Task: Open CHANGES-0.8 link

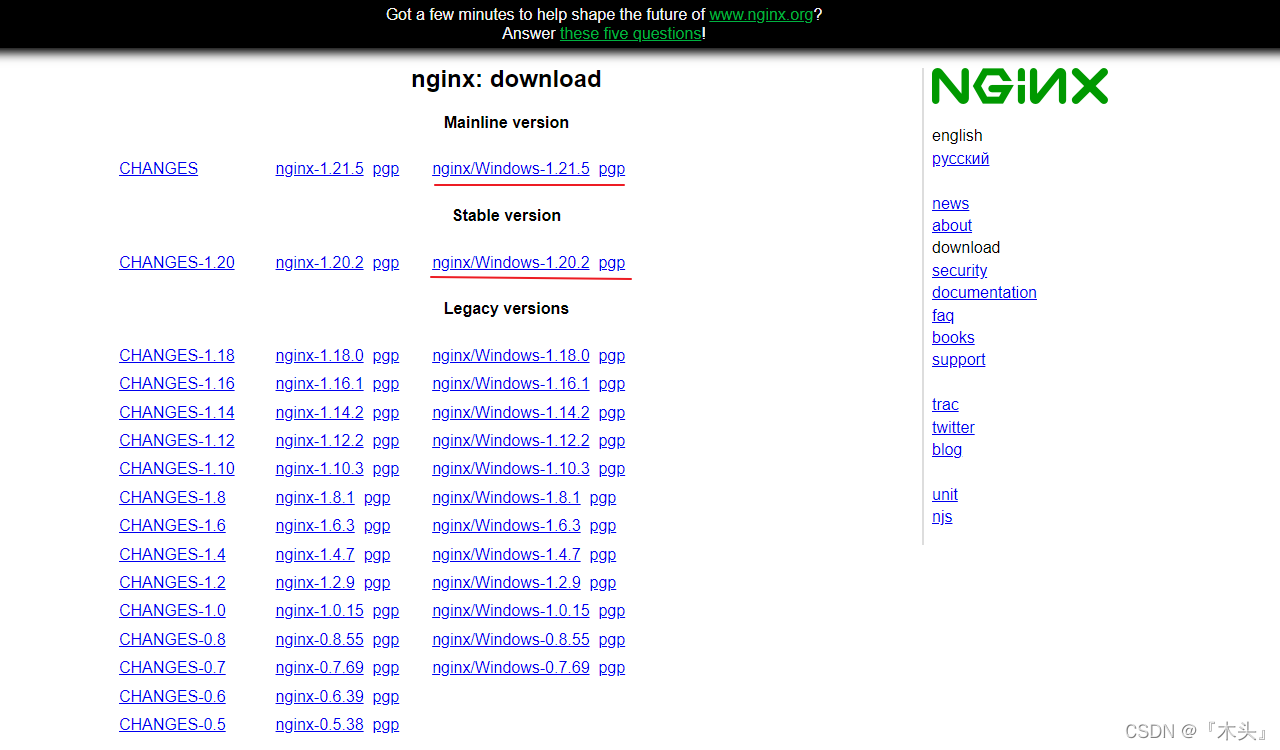Action: click(172, 639)
